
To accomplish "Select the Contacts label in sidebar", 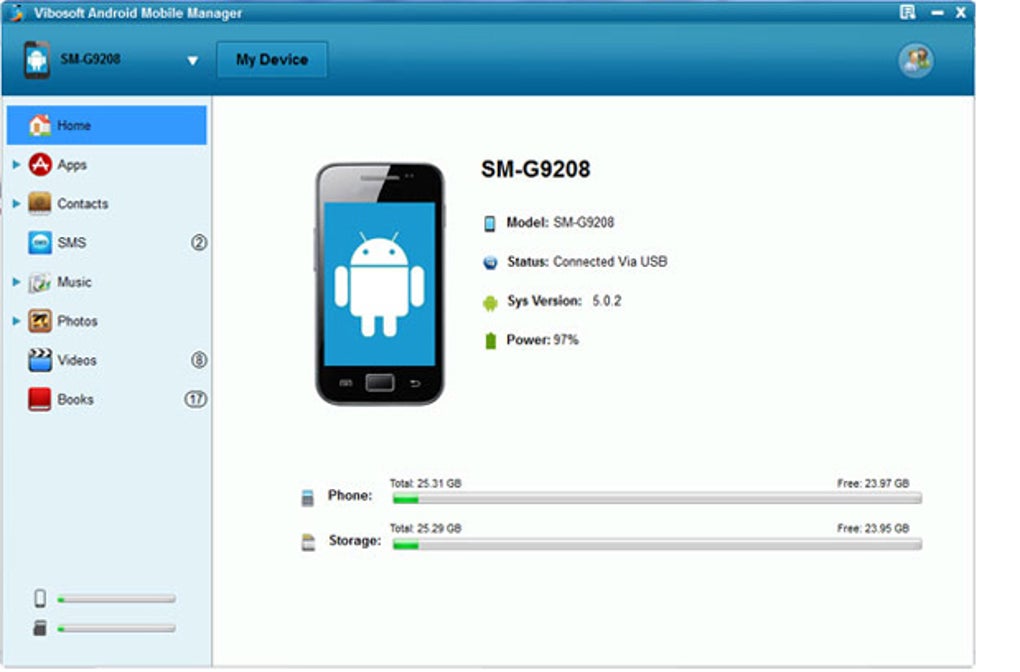I will [x=83, y=204].
